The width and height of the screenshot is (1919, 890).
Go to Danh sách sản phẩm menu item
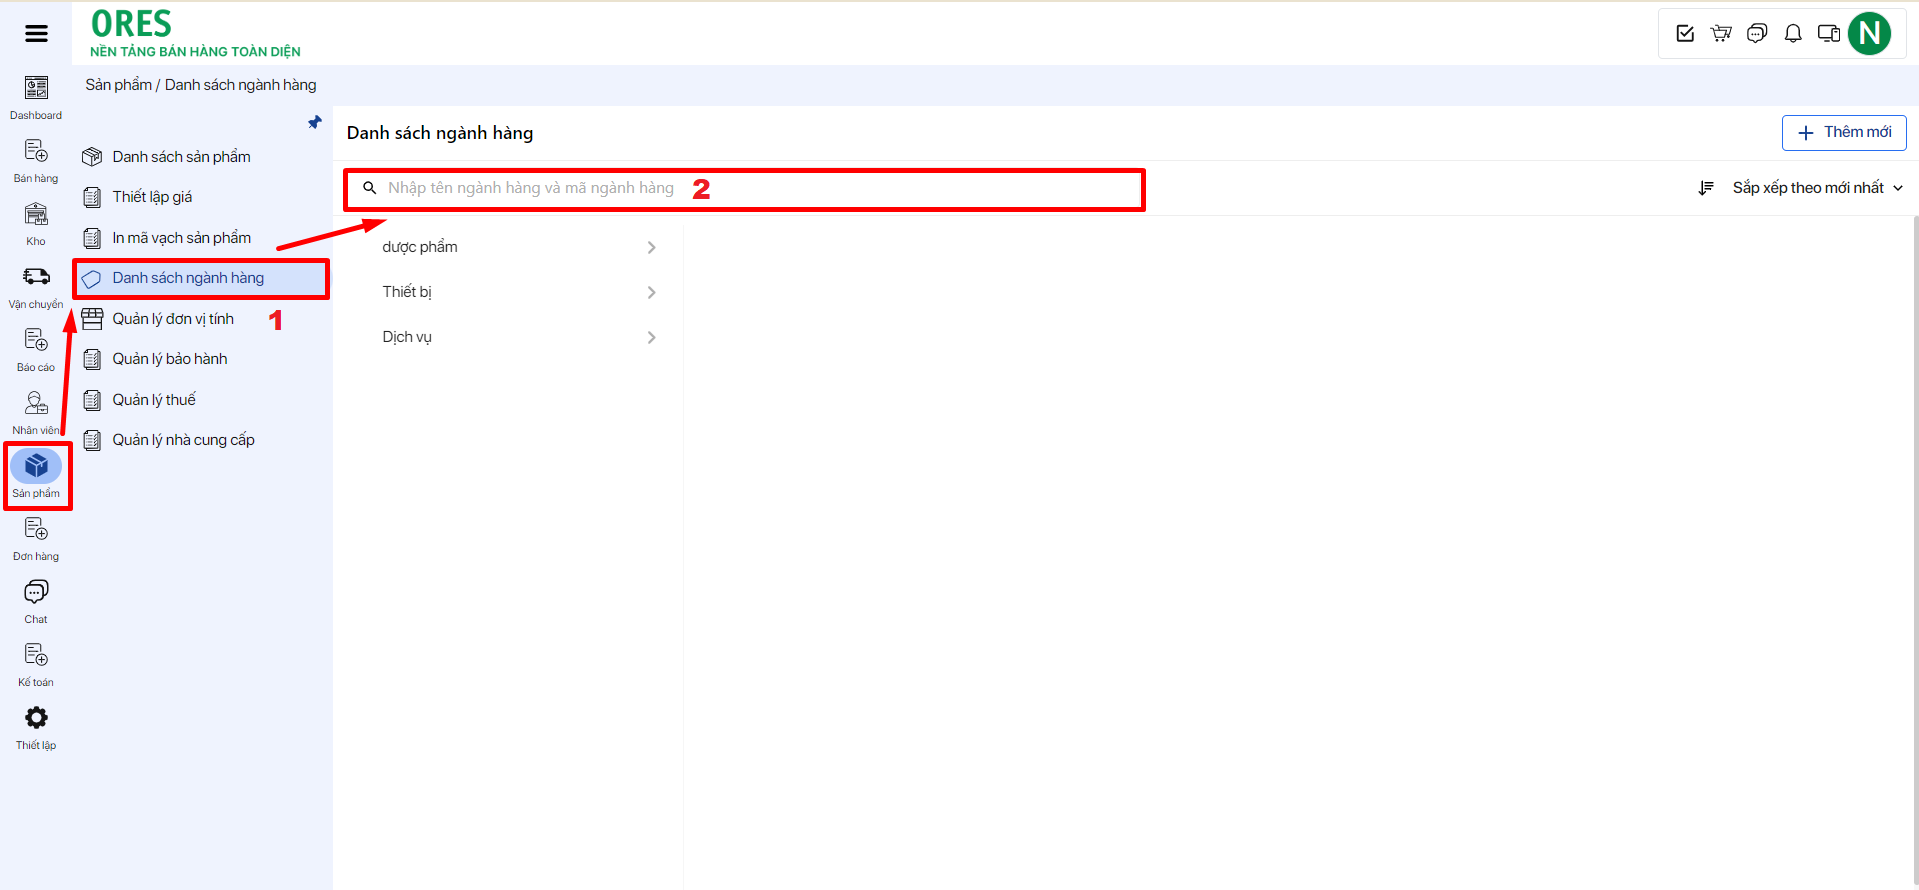(181, 157)
